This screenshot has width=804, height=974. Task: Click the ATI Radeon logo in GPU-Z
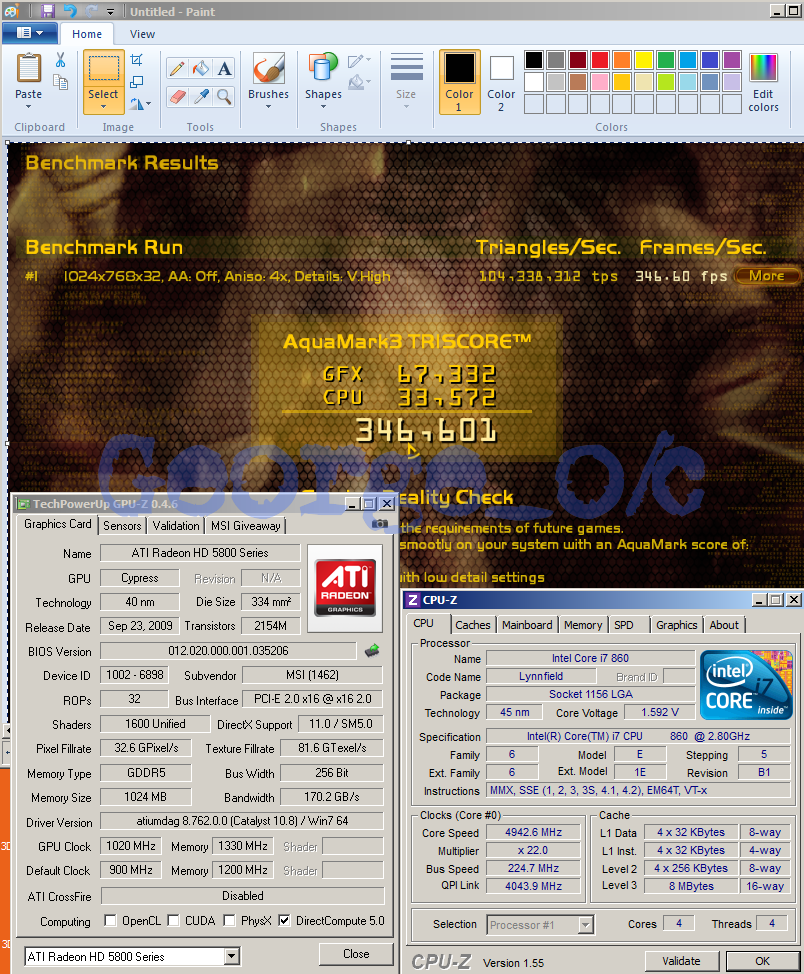[x=345, y=588]
